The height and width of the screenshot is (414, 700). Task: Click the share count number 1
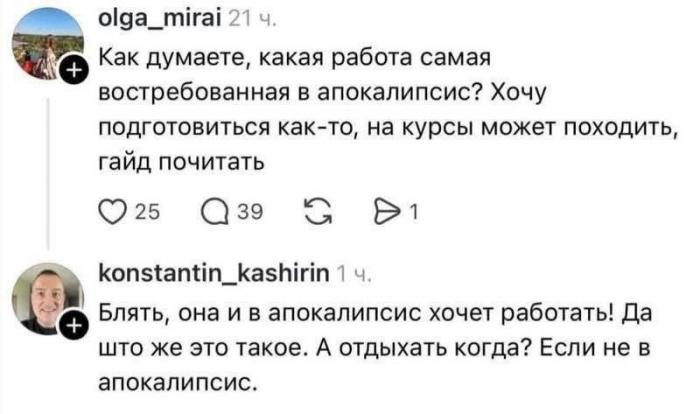coord(414,213)
